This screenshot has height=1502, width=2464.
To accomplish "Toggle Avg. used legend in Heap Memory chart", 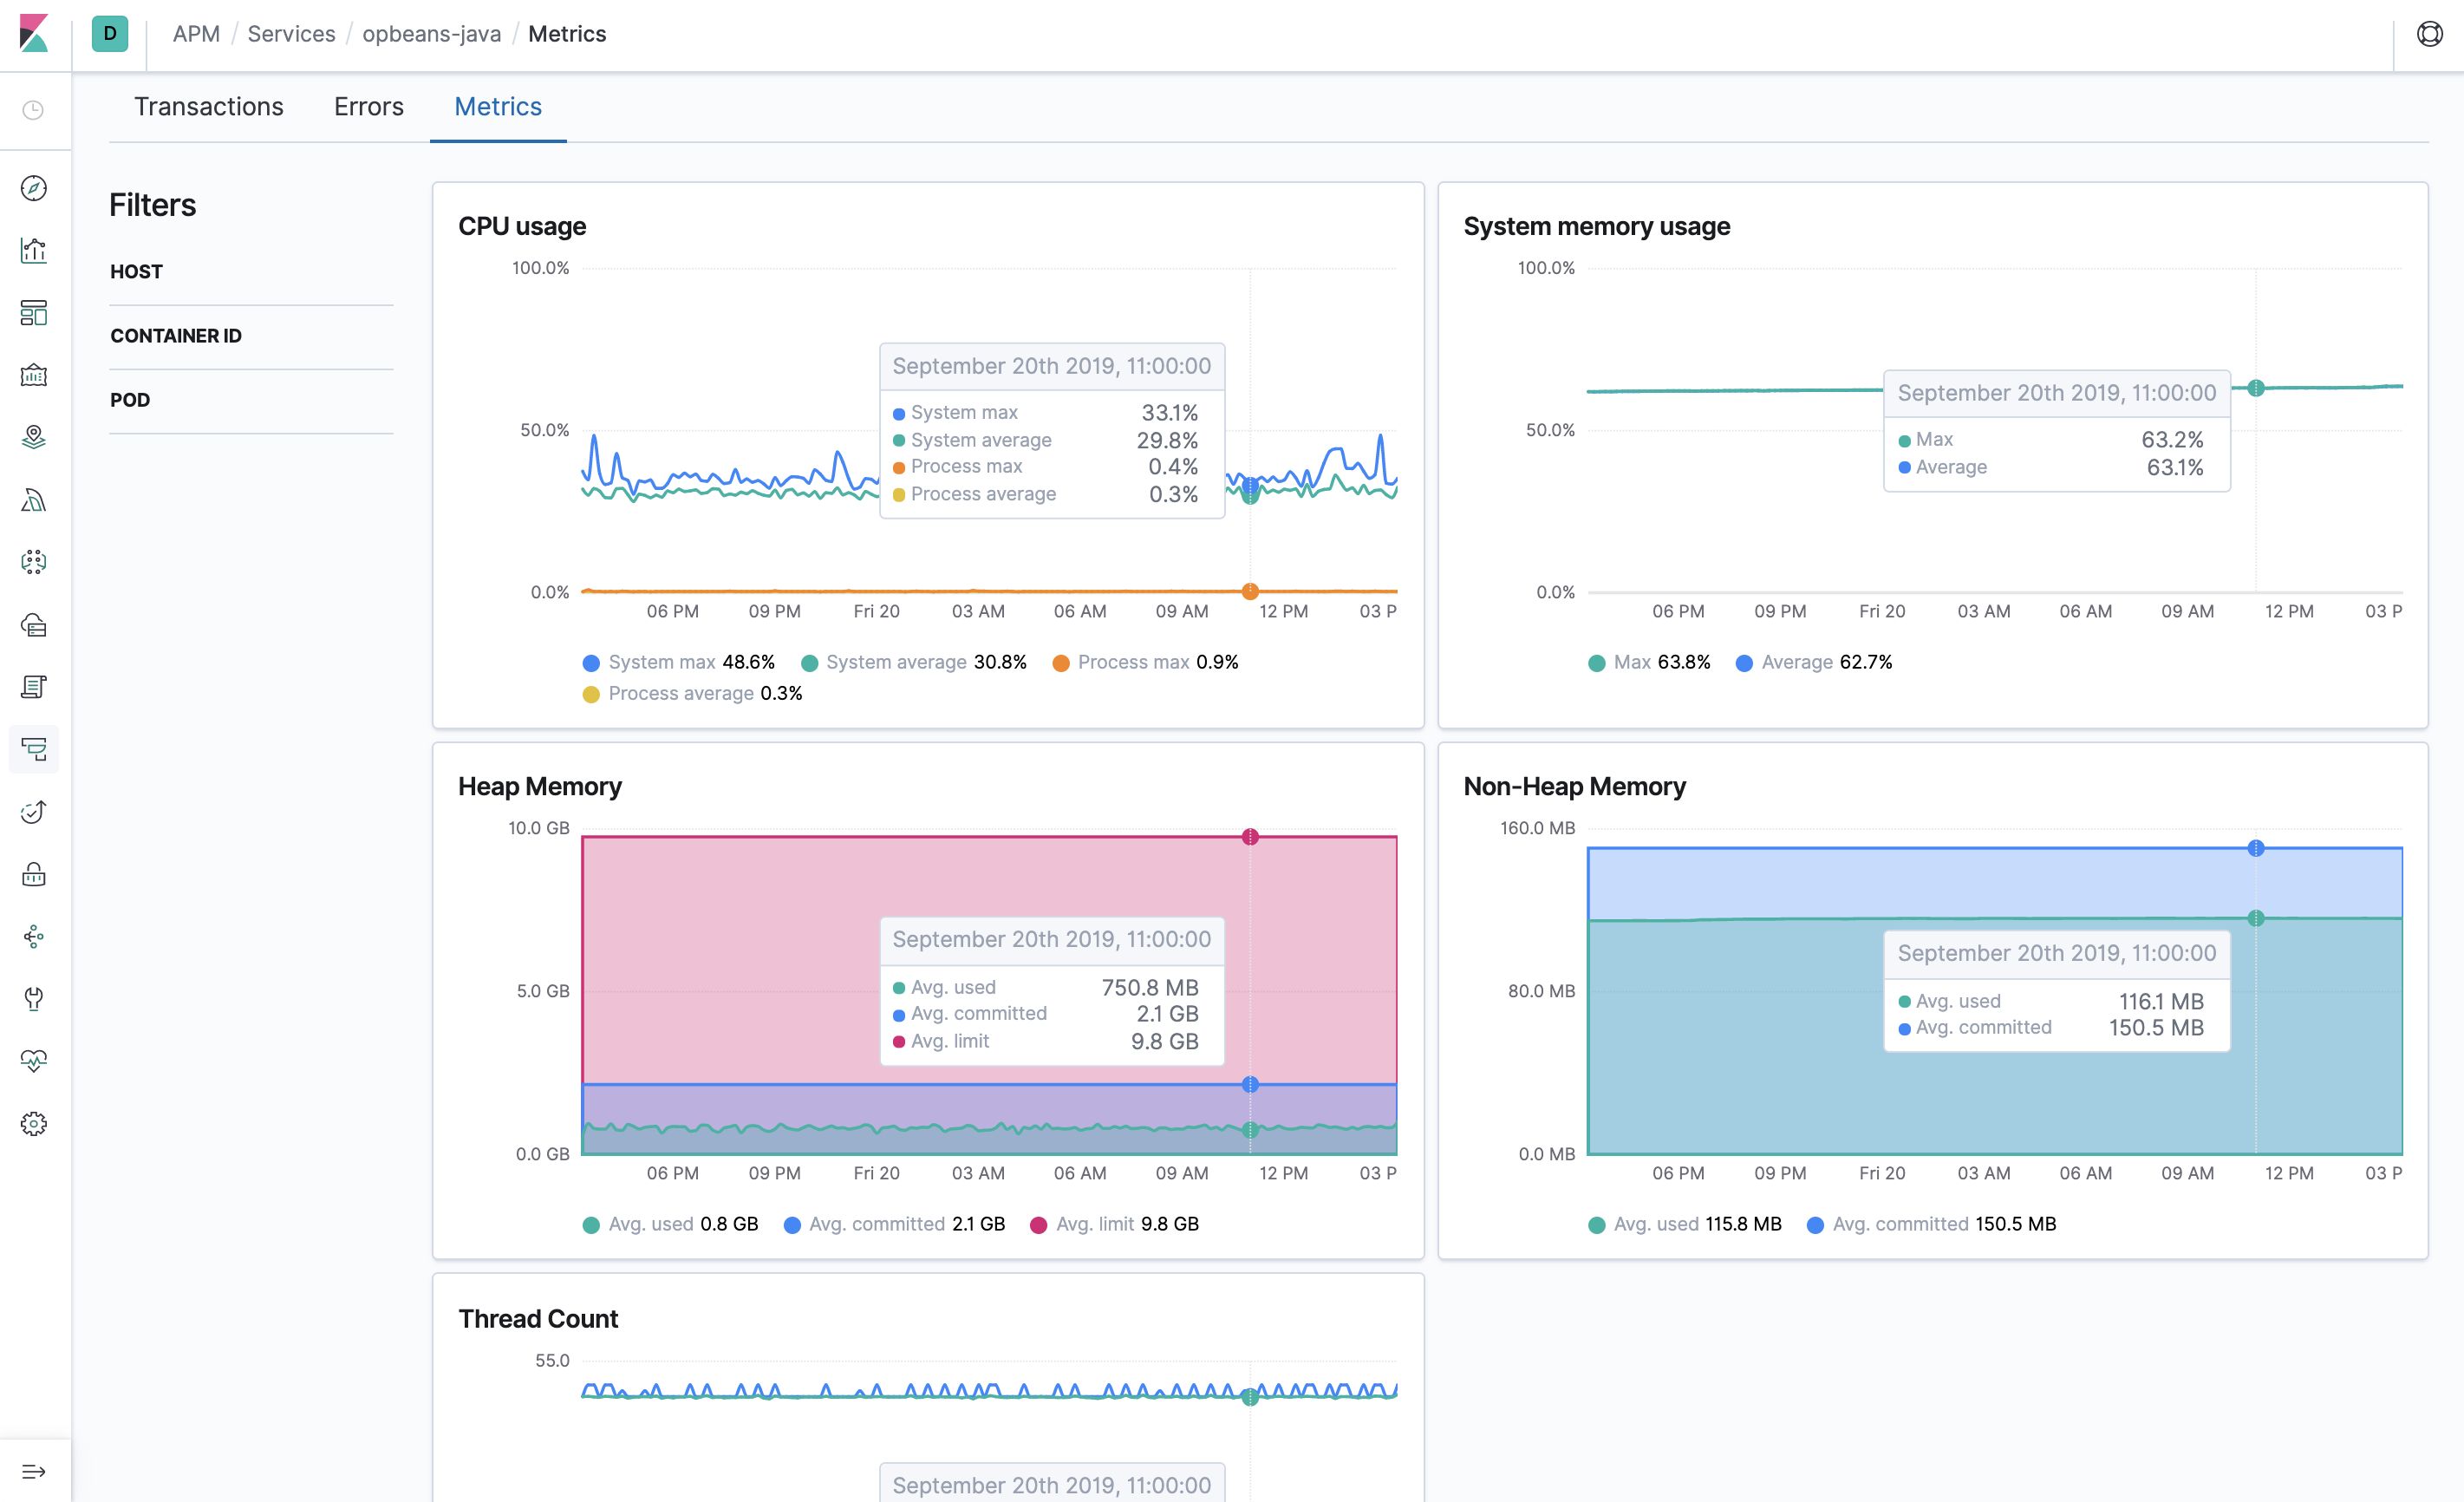I will click(x=651, y=1224).
